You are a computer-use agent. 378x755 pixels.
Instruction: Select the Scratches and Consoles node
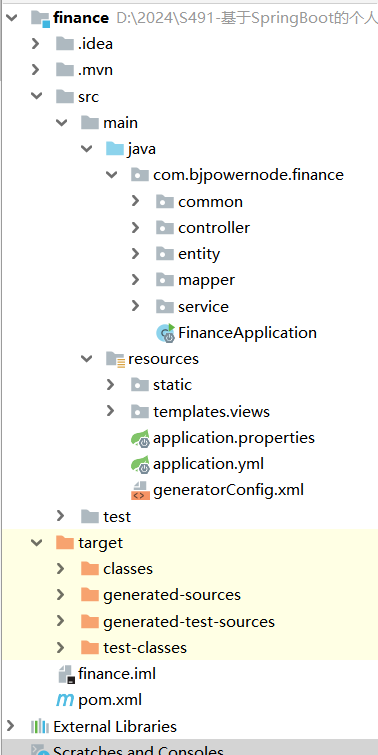point(138,750)
